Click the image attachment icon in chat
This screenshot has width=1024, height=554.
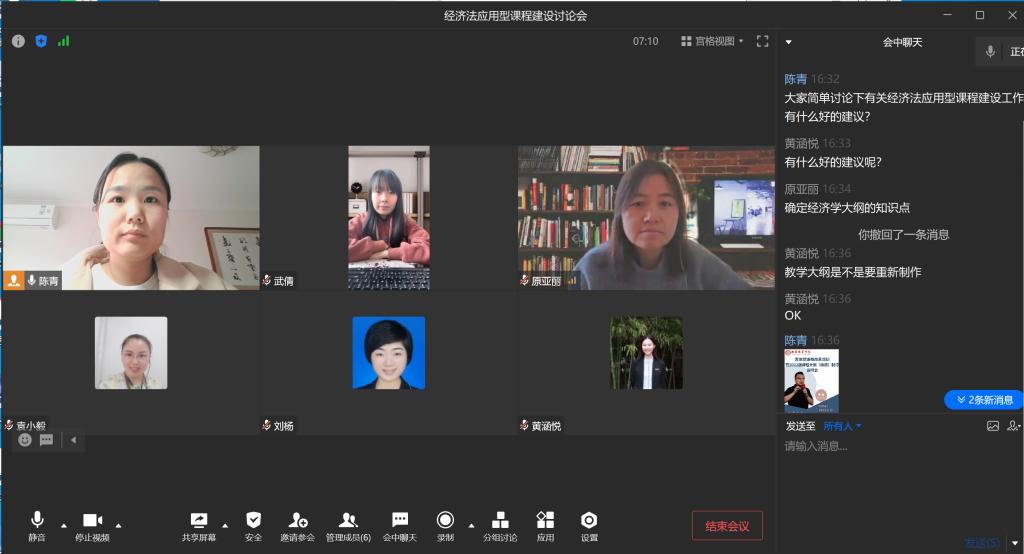(993, 426)
